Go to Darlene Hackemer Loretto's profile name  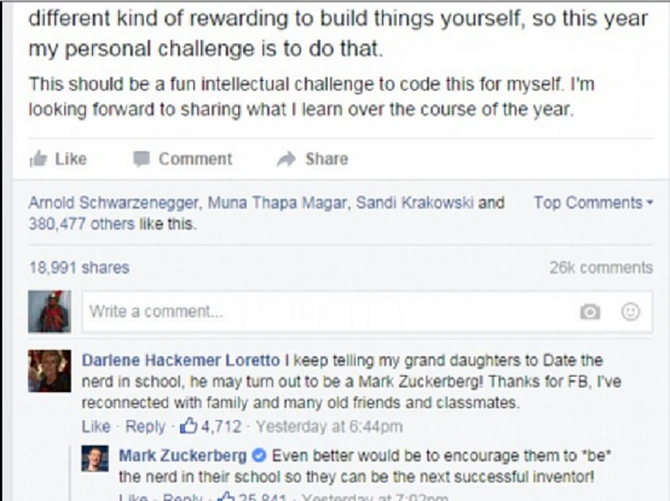point(180,360)
